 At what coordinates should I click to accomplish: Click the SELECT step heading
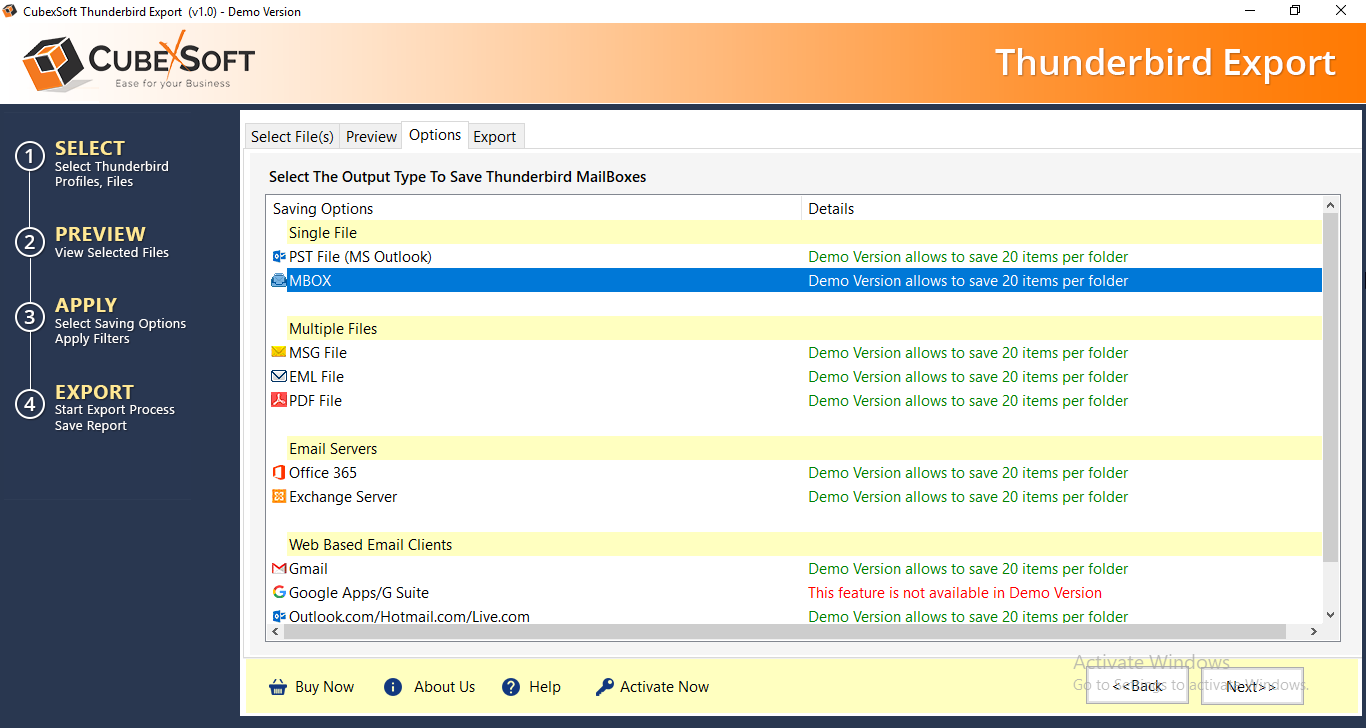pyautogui.click(x=90, y=148)
